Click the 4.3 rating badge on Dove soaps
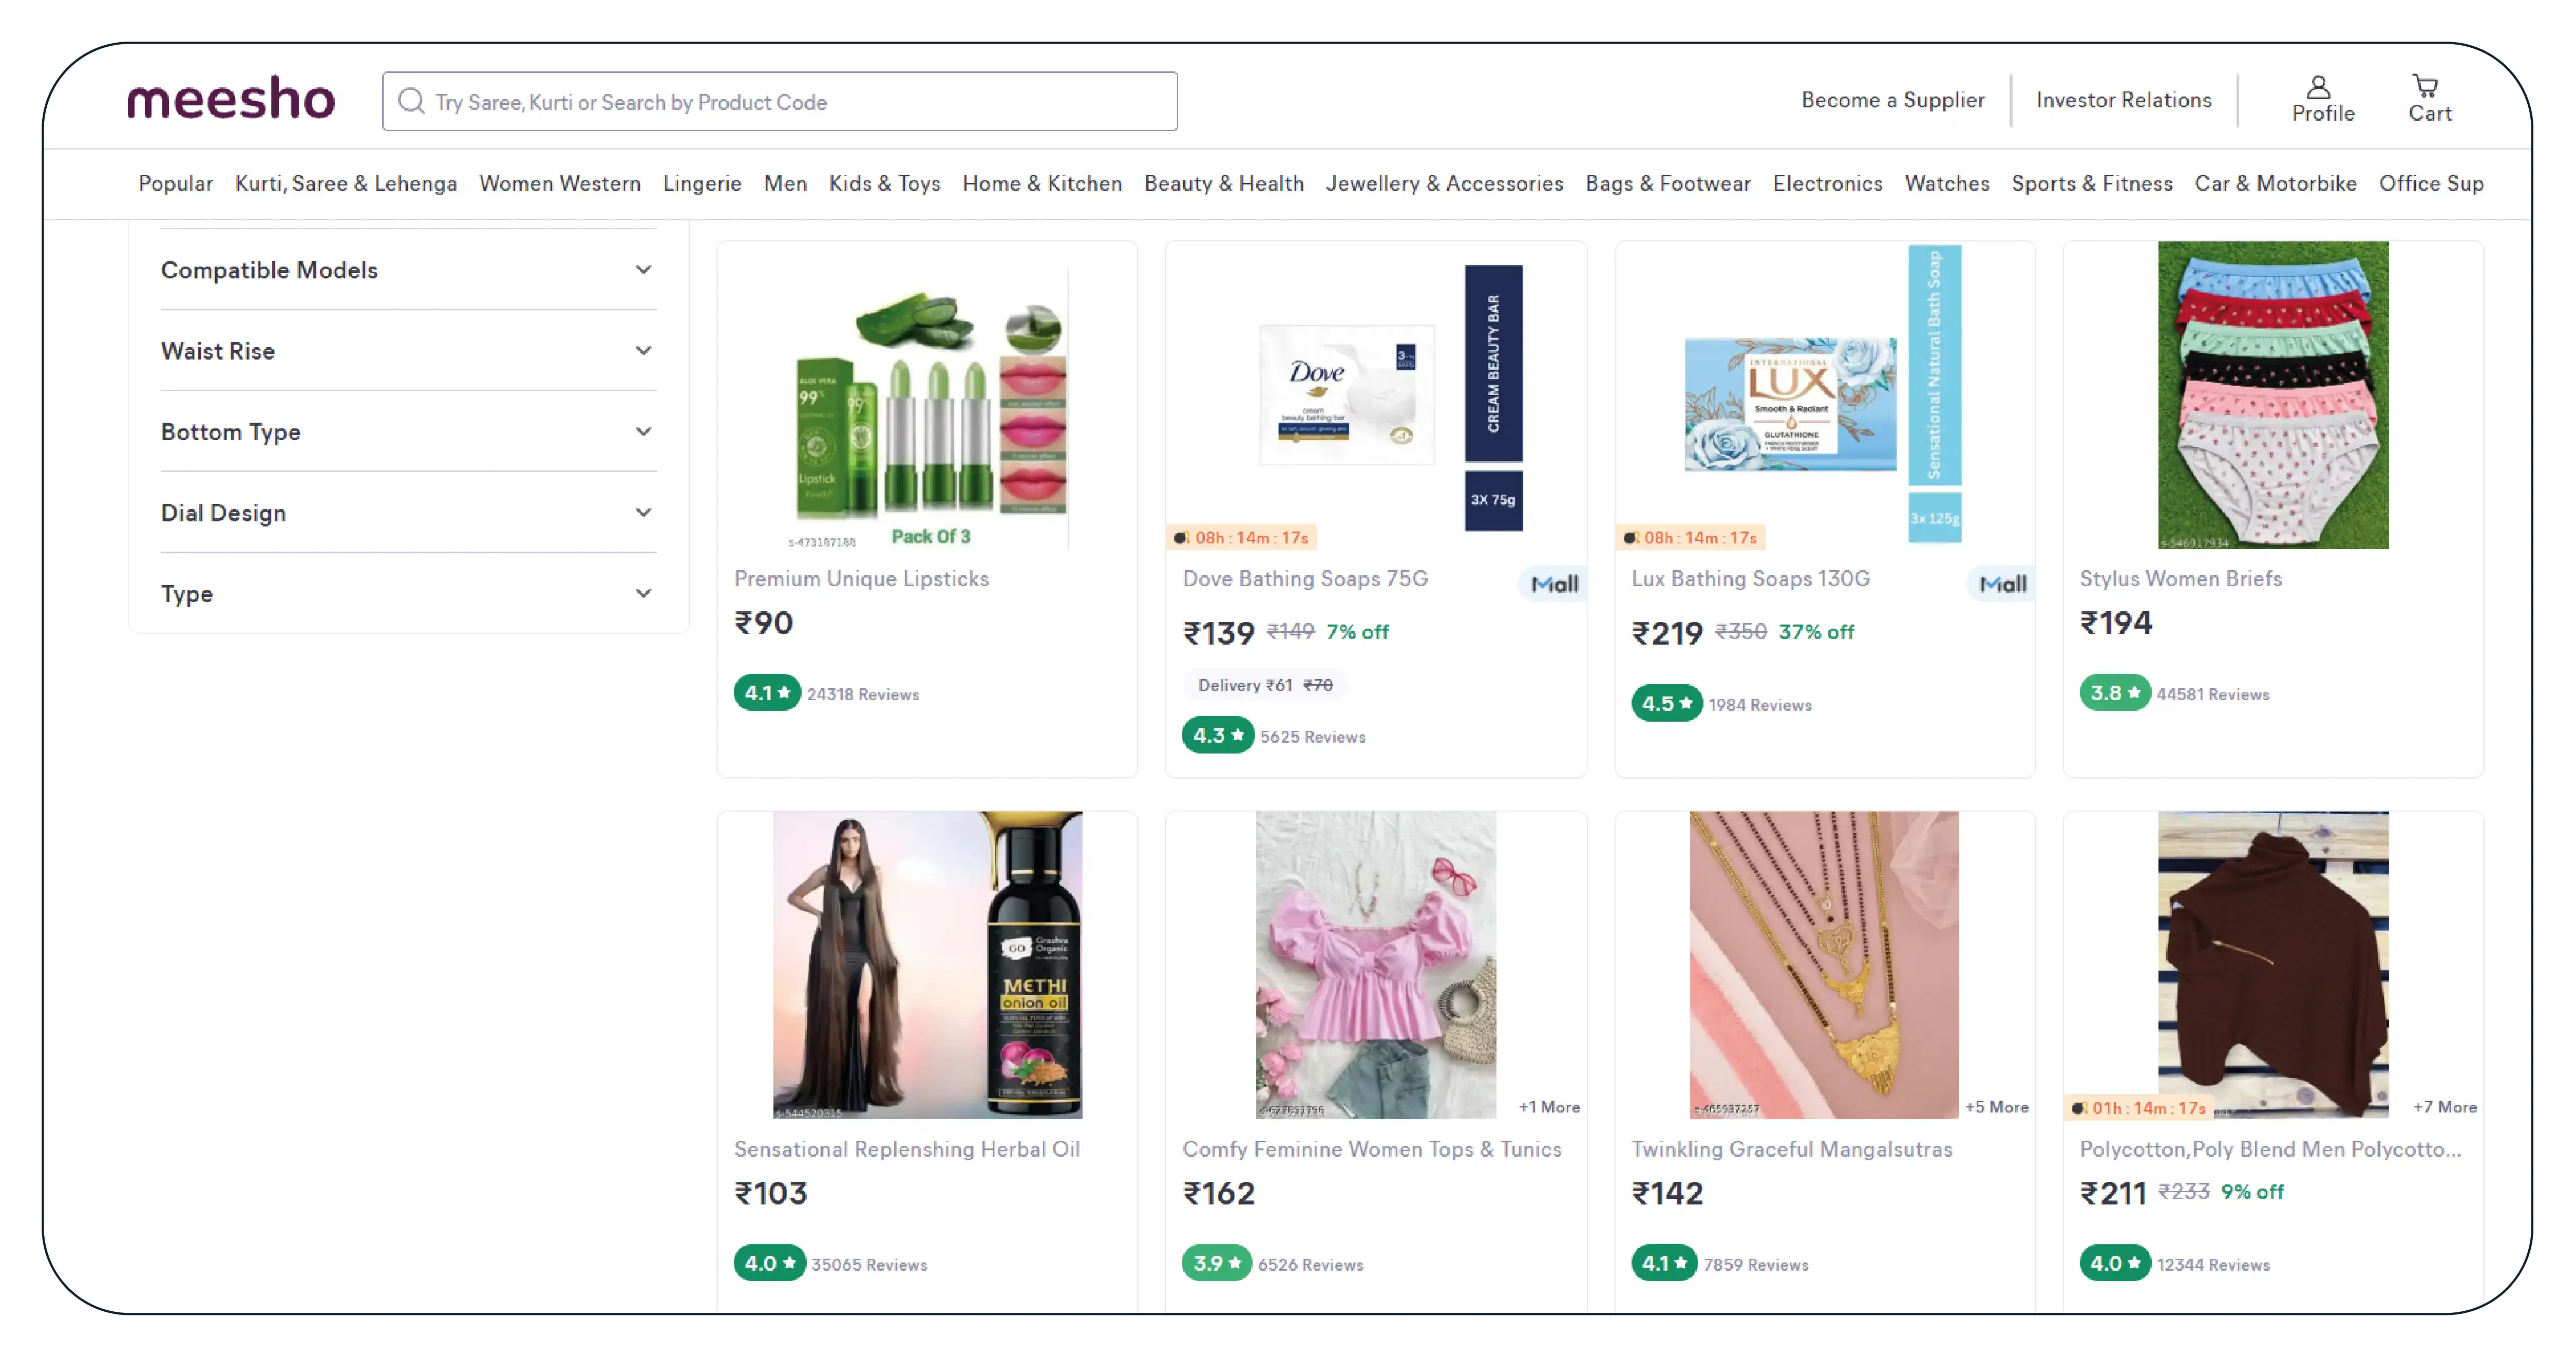Screen dimensions: 2576x1357 (1217, 736)
